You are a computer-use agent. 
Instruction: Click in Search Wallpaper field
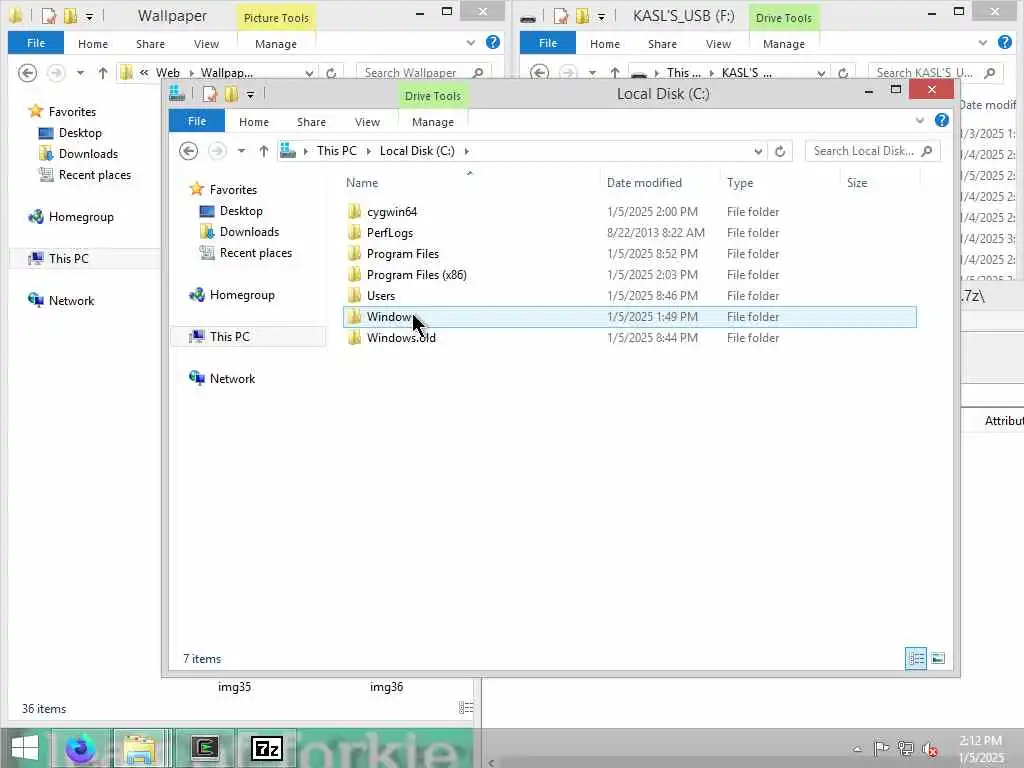point(423,72)
